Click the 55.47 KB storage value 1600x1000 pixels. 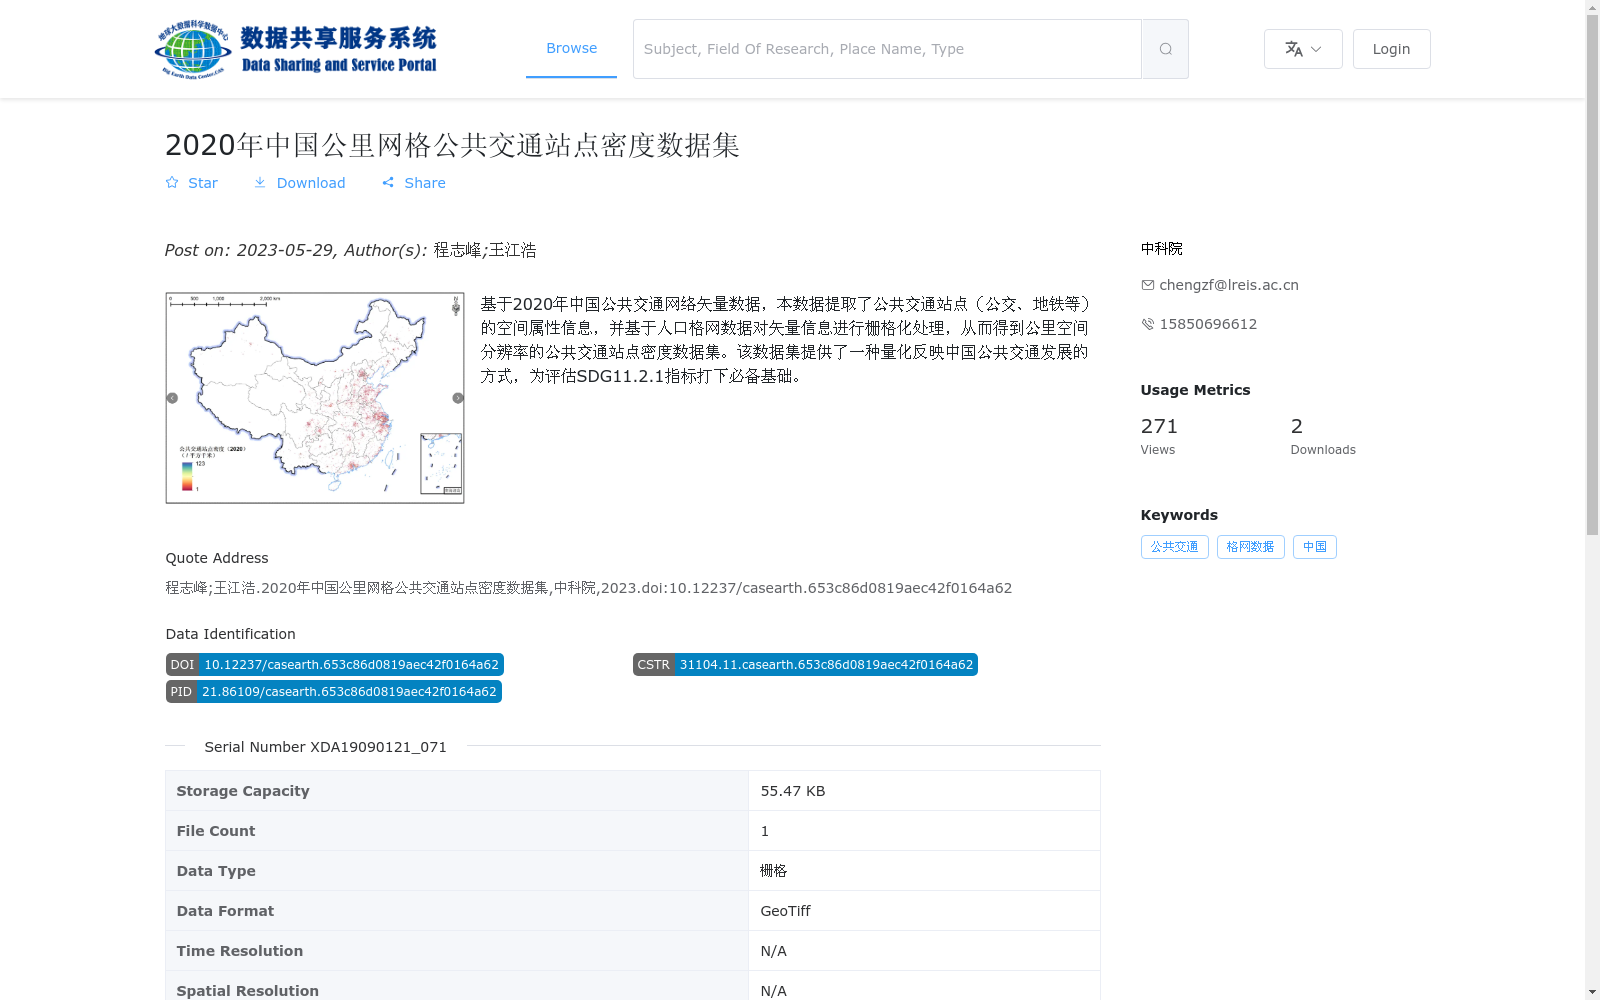click(793, 791)
